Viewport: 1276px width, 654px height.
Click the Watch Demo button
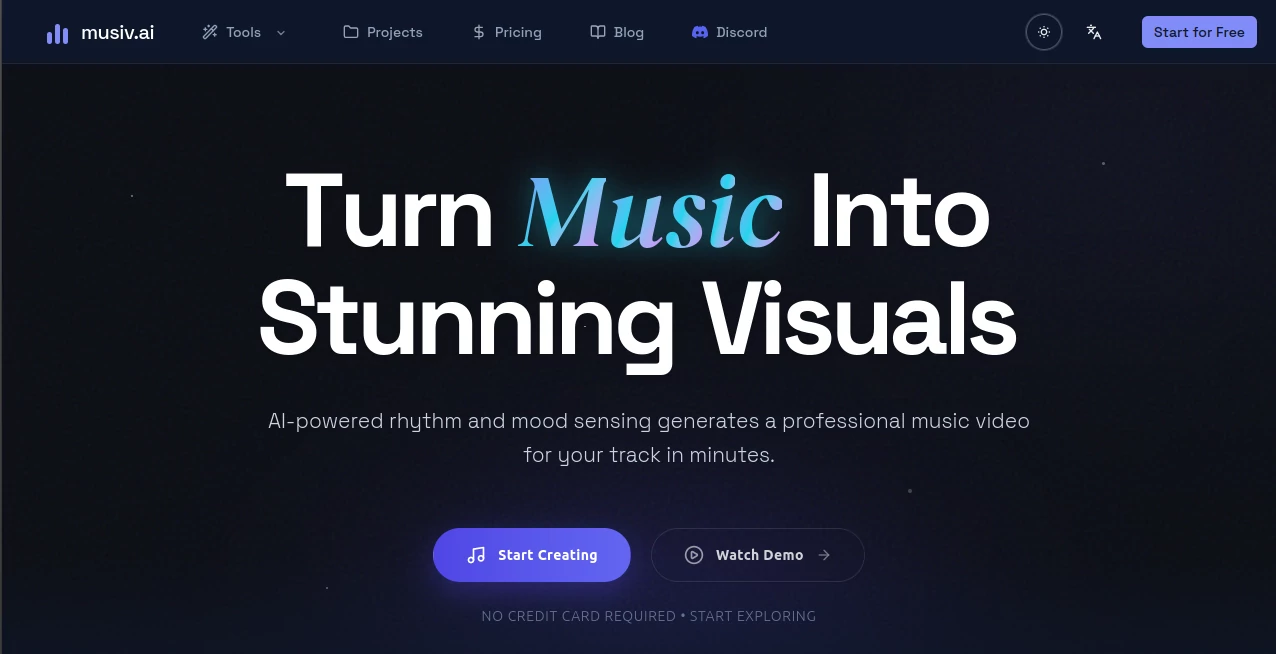coord(758,555)
